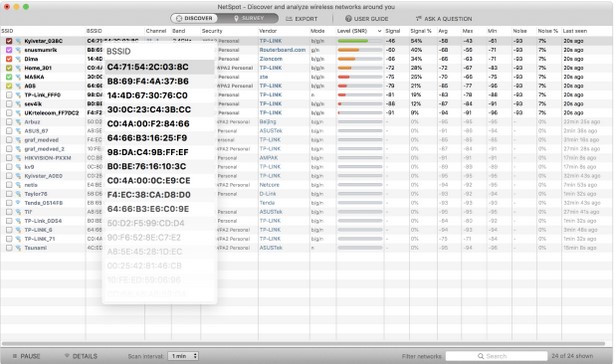616x364 pixels.
Task: Open the User Guide
Action: (x=367, y=19)
